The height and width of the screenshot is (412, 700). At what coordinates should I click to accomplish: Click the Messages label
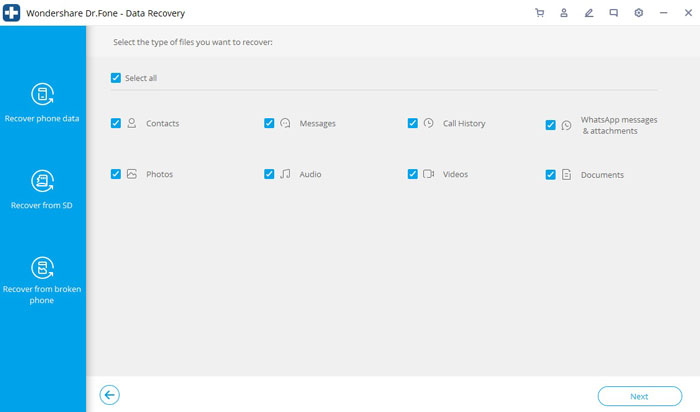pyautogui.click(x=317, y=124)
